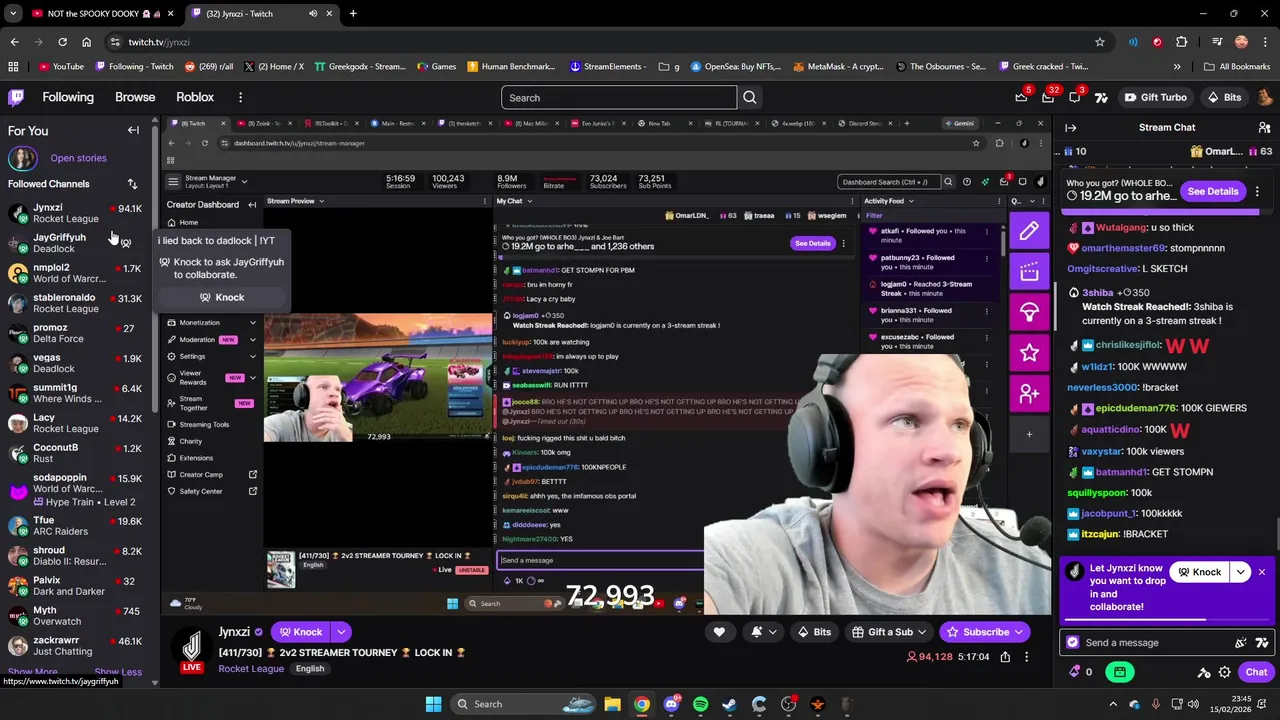Image resolution: width=1280 pixels, height=720 pixels.
Task: Open shroud channel in sidebar
Action: click(x=78, y=556)
